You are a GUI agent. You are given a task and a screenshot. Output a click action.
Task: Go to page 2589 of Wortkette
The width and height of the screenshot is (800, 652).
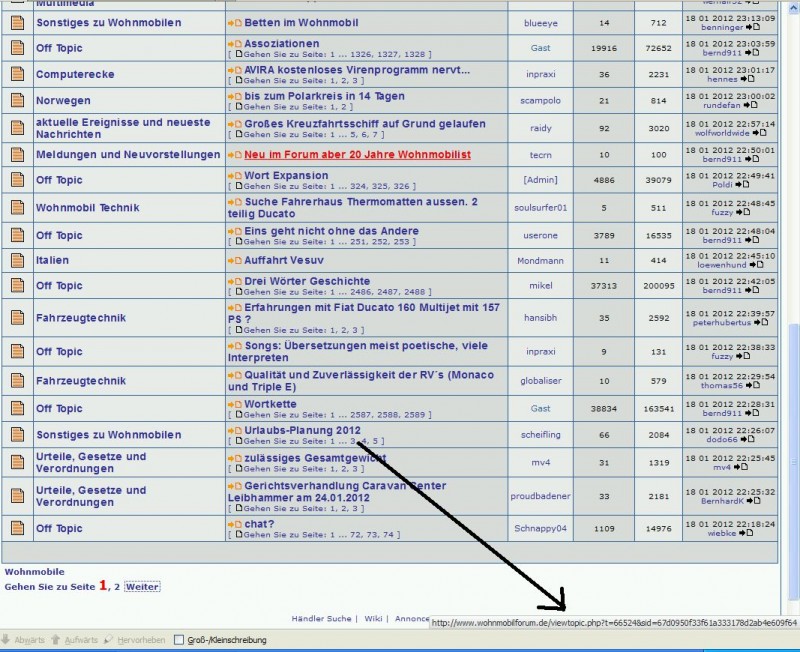(x=416, y=414)
